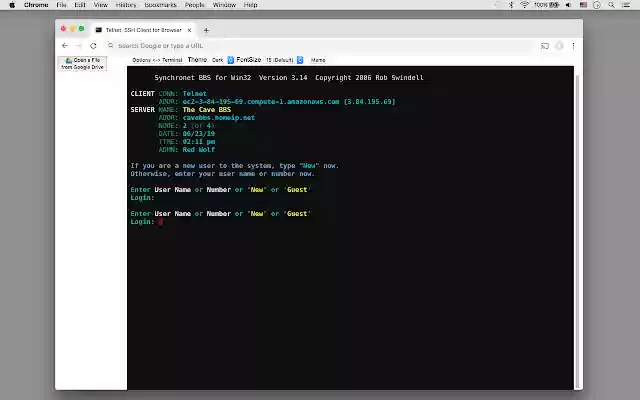Screen dimensions: 640x400
Task: Click the battery status indicator
Action: tap(547, 5)
